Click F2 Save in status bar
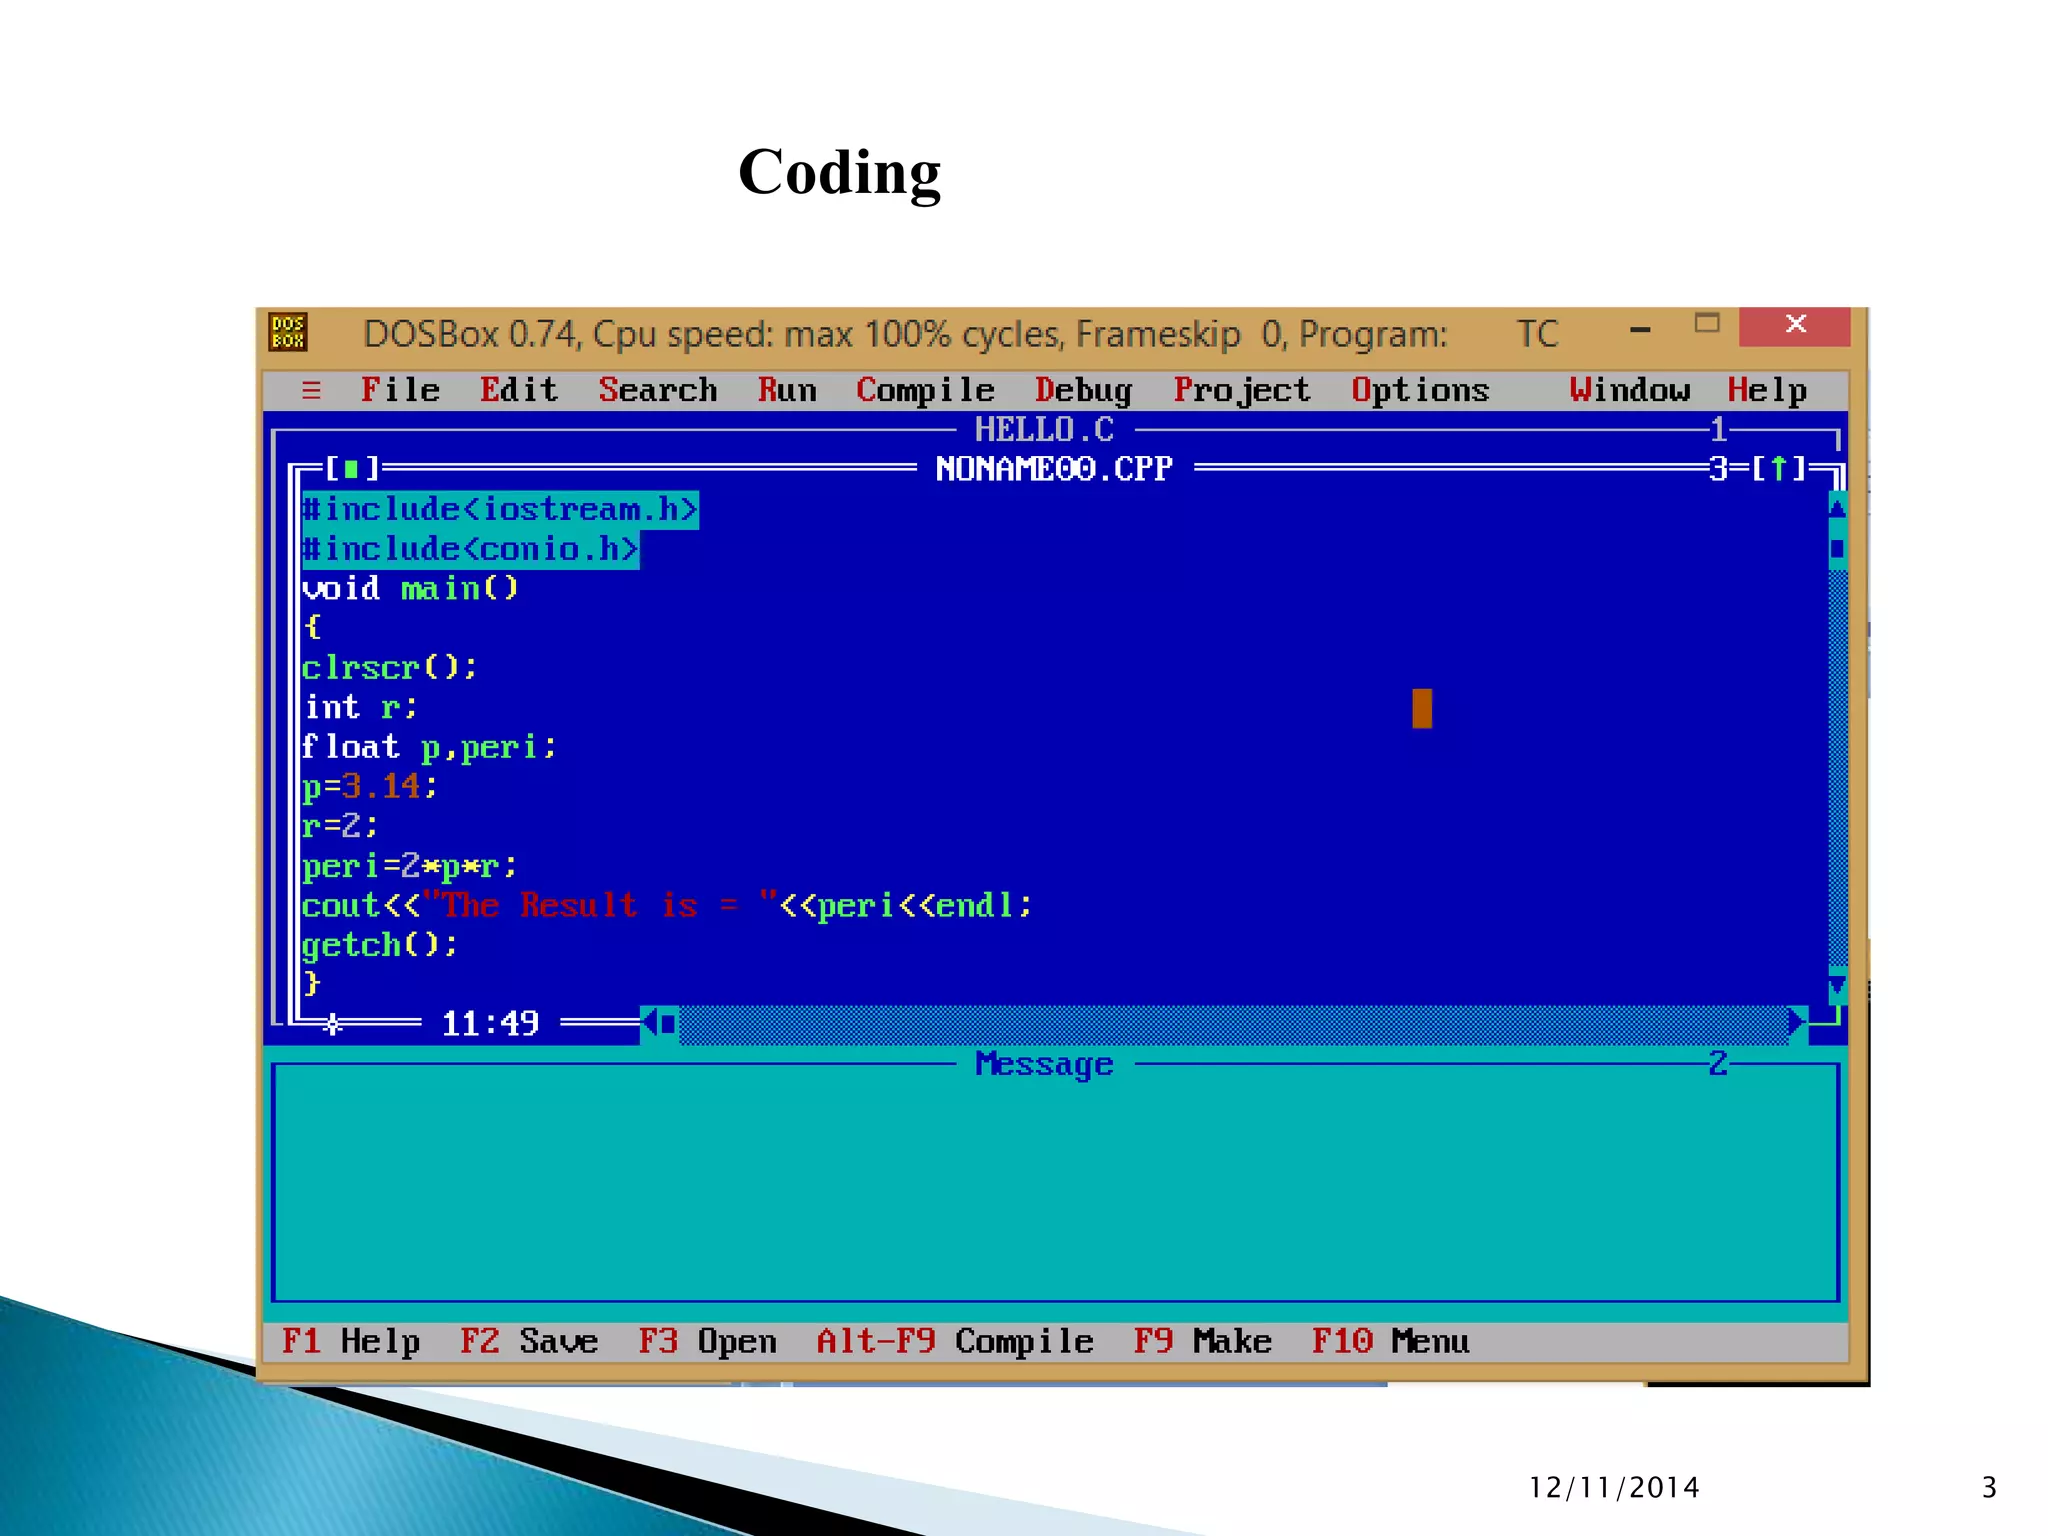Screen dimensions: 2048x1536 point(529,1341)
